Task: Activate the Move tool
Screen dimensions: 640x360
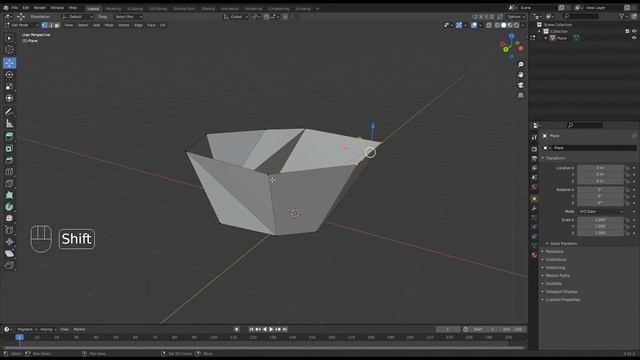Action: pos(9,63)
